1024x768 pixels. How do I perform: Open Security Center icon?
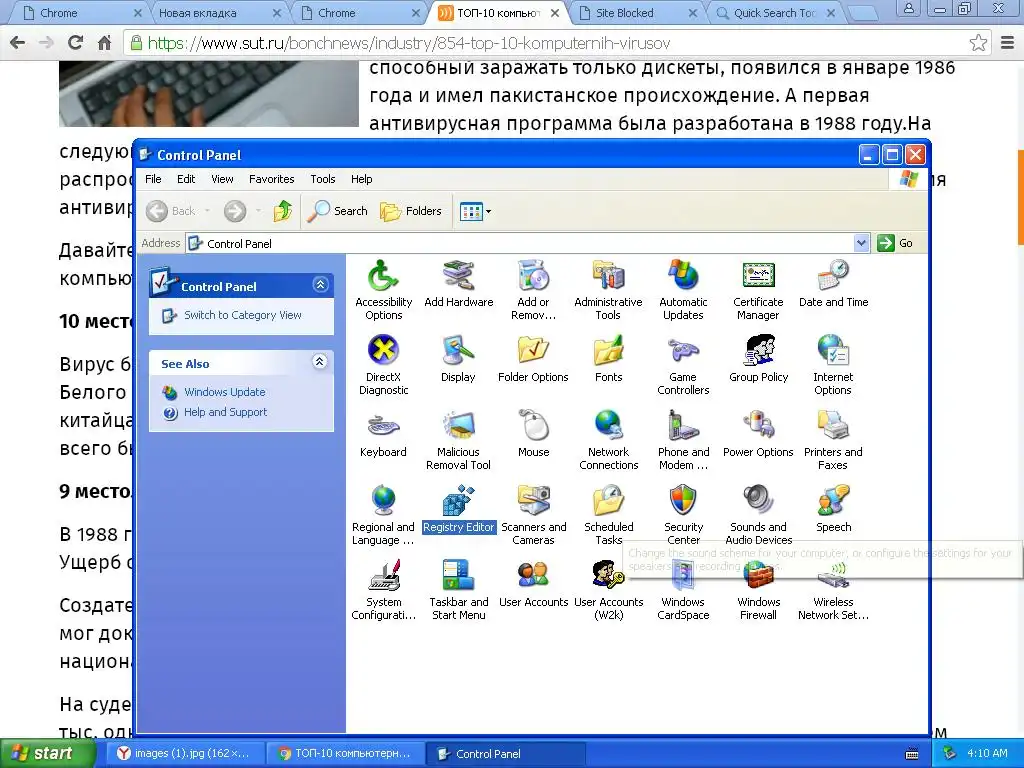coord(683,501)
